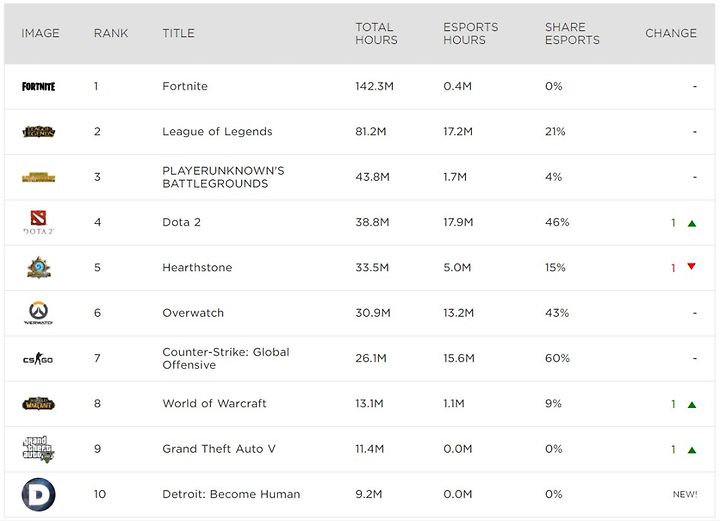Click the 43% share esports value
This screenshot has width=720, height=521.
[557, 313]
